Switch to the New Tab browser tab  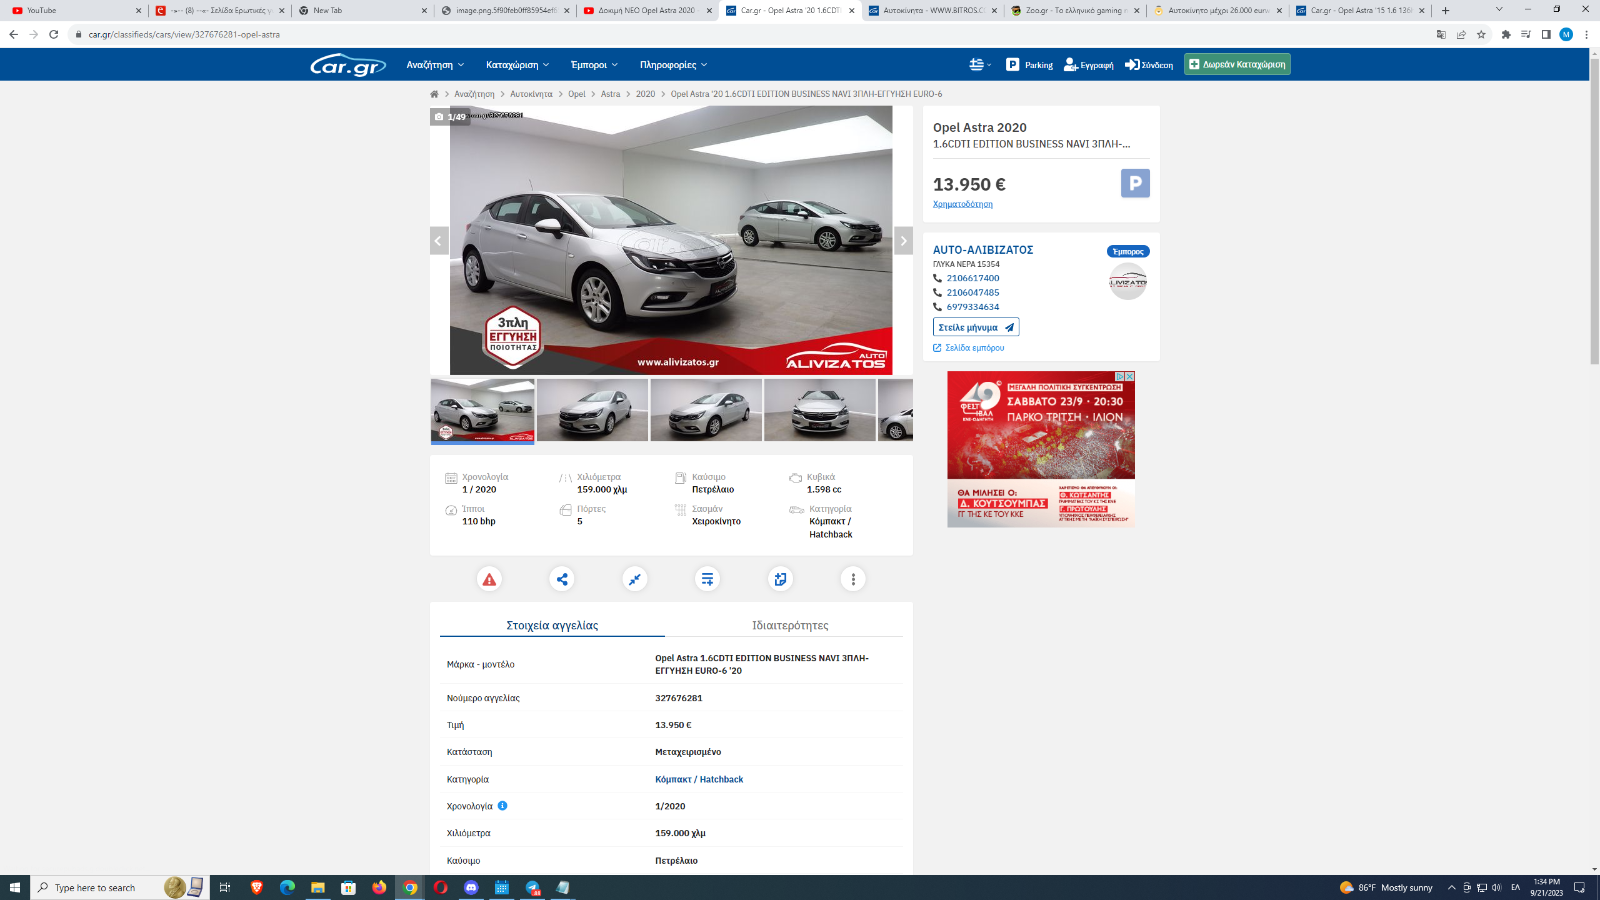(362, 10)
